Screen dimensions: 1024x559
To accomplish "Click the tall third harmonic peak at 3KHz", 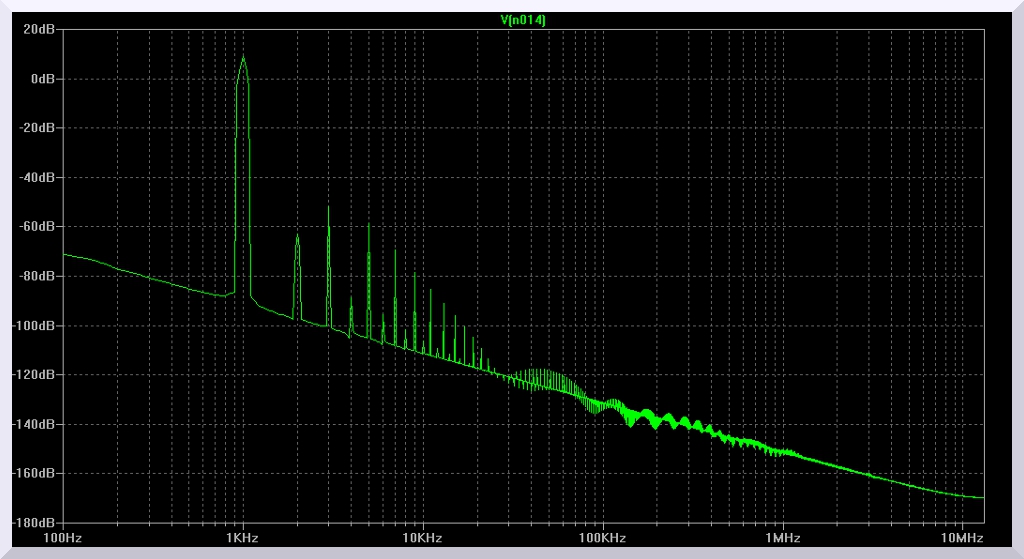I will 328,208.
